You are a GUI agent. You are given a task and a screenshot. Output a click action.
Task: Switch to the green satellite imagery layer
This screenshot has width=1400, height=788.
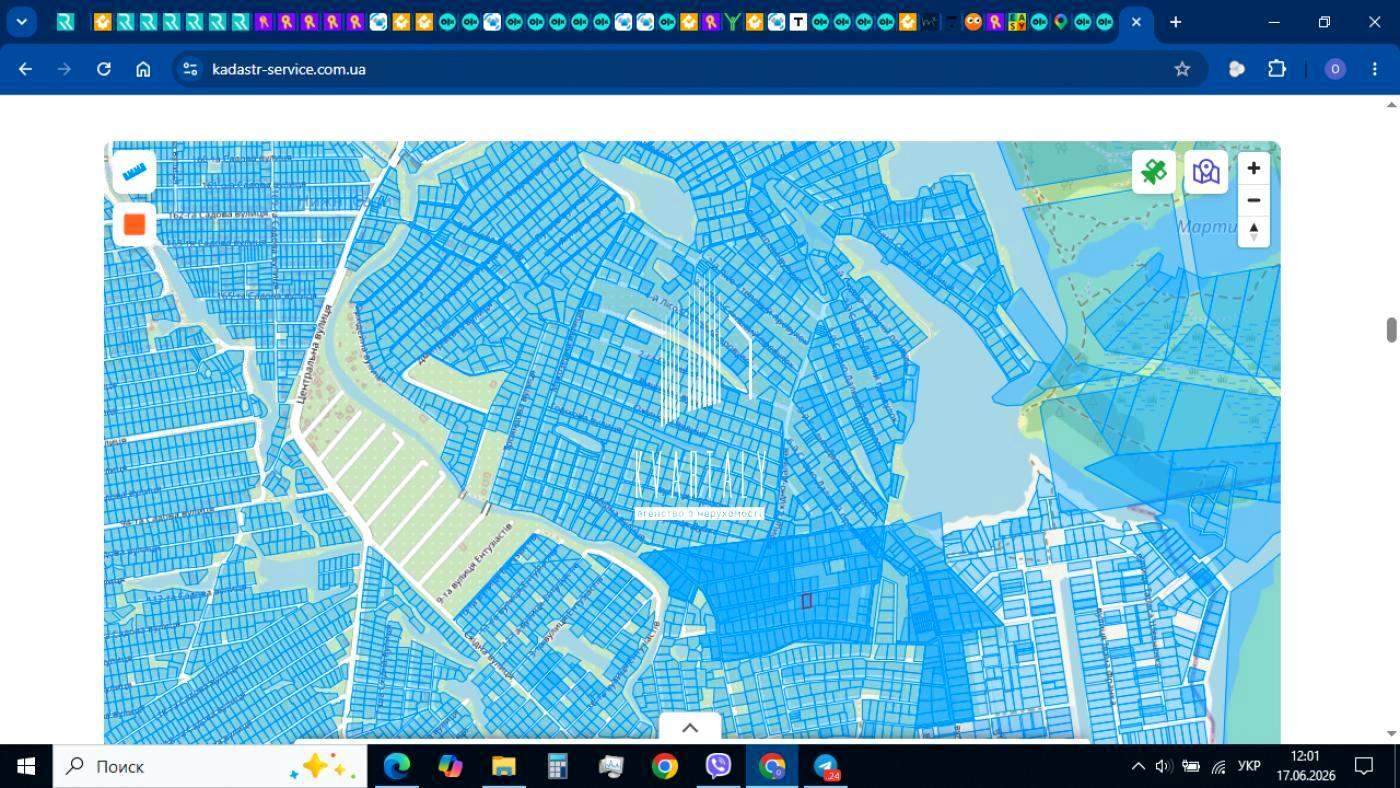coord(1154,172)
